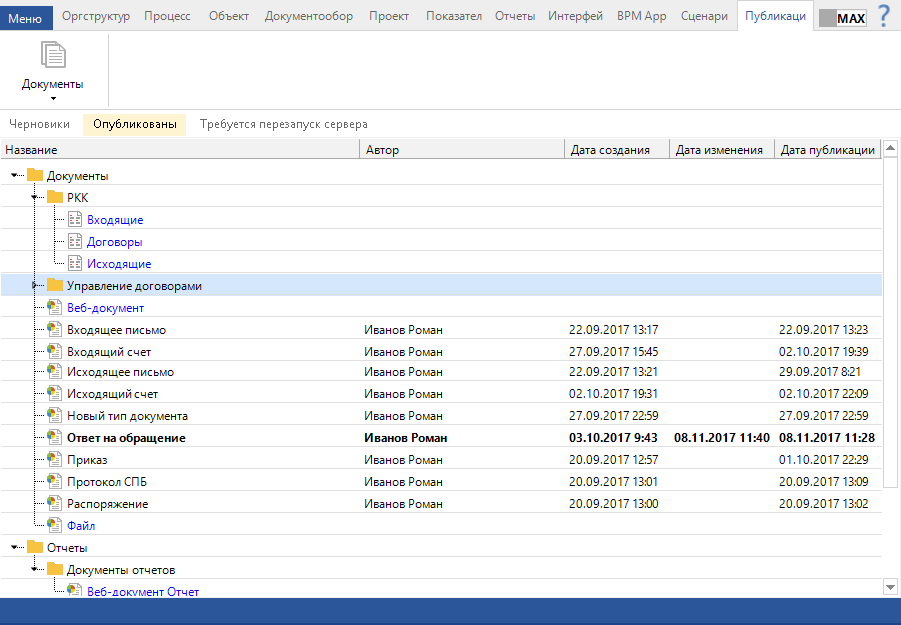Click the help question mark icon
Viewport: 901px width, 625px height.
[x=883, y=16]
